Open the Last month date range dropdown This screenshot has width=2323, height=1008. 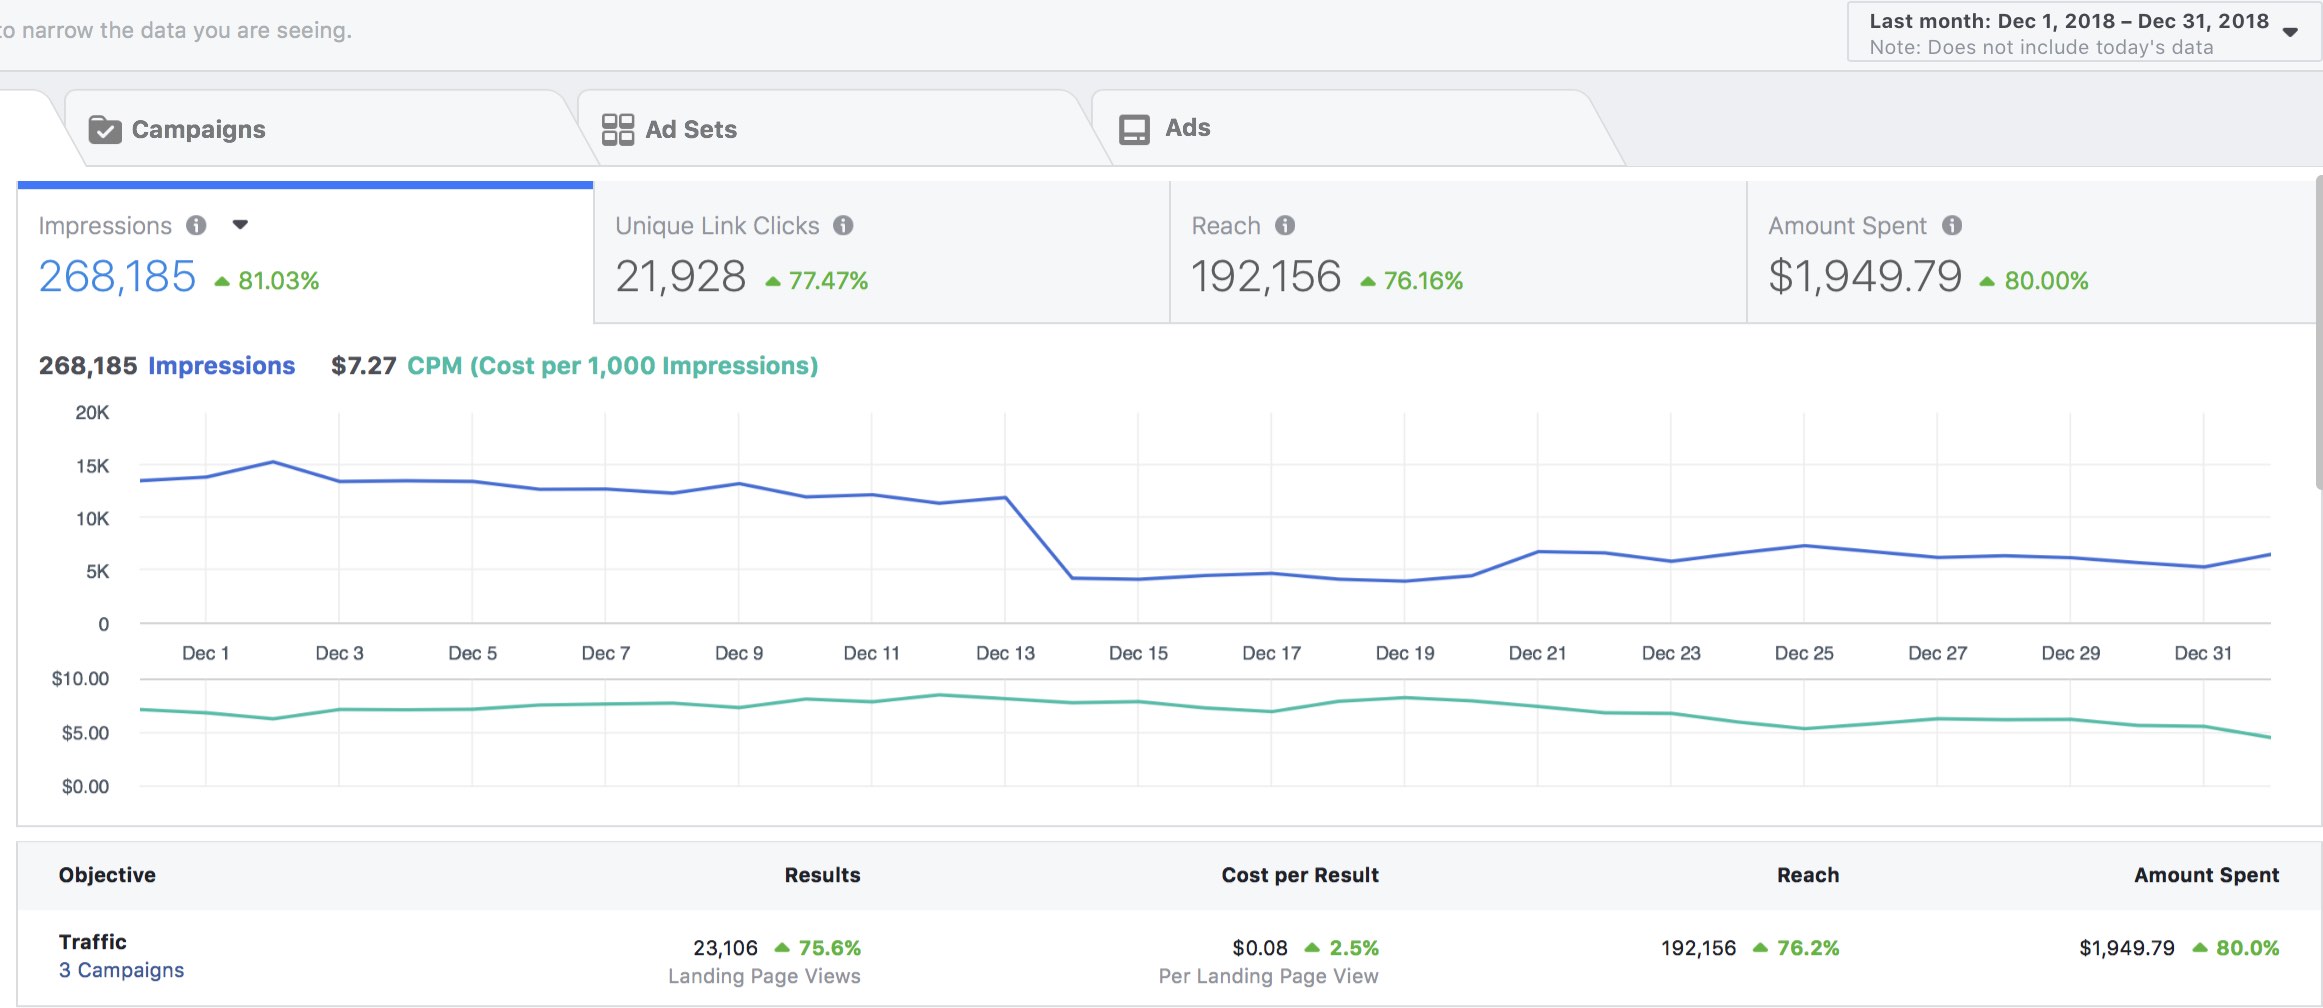pos(2084,33)
